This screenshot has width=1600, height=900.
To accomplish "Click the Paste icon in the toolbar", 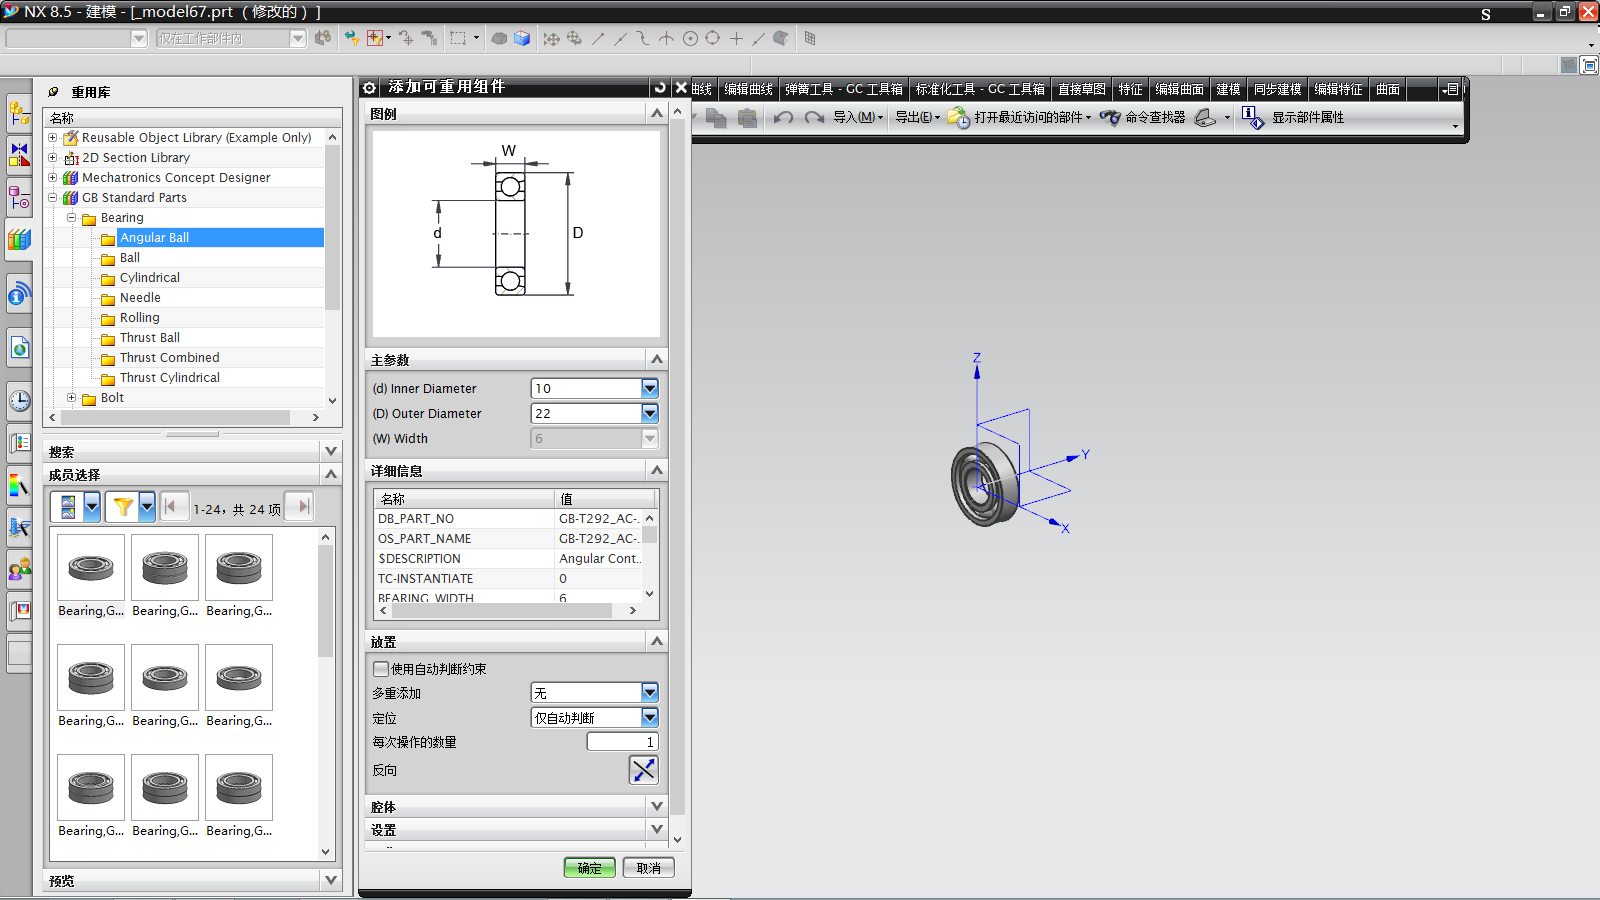I will point(746,117).
